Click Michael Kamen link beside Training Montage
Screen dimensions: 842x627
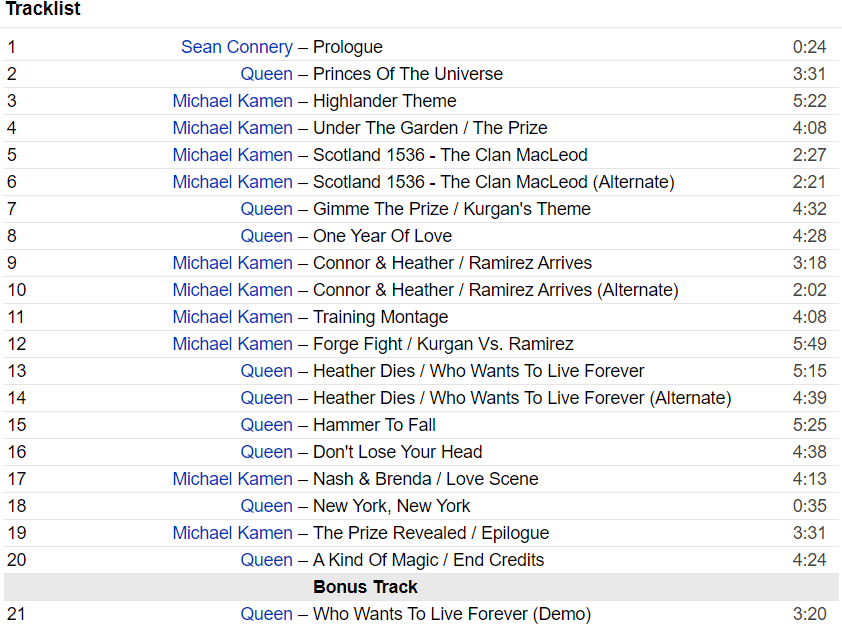[x=232, y=317]
